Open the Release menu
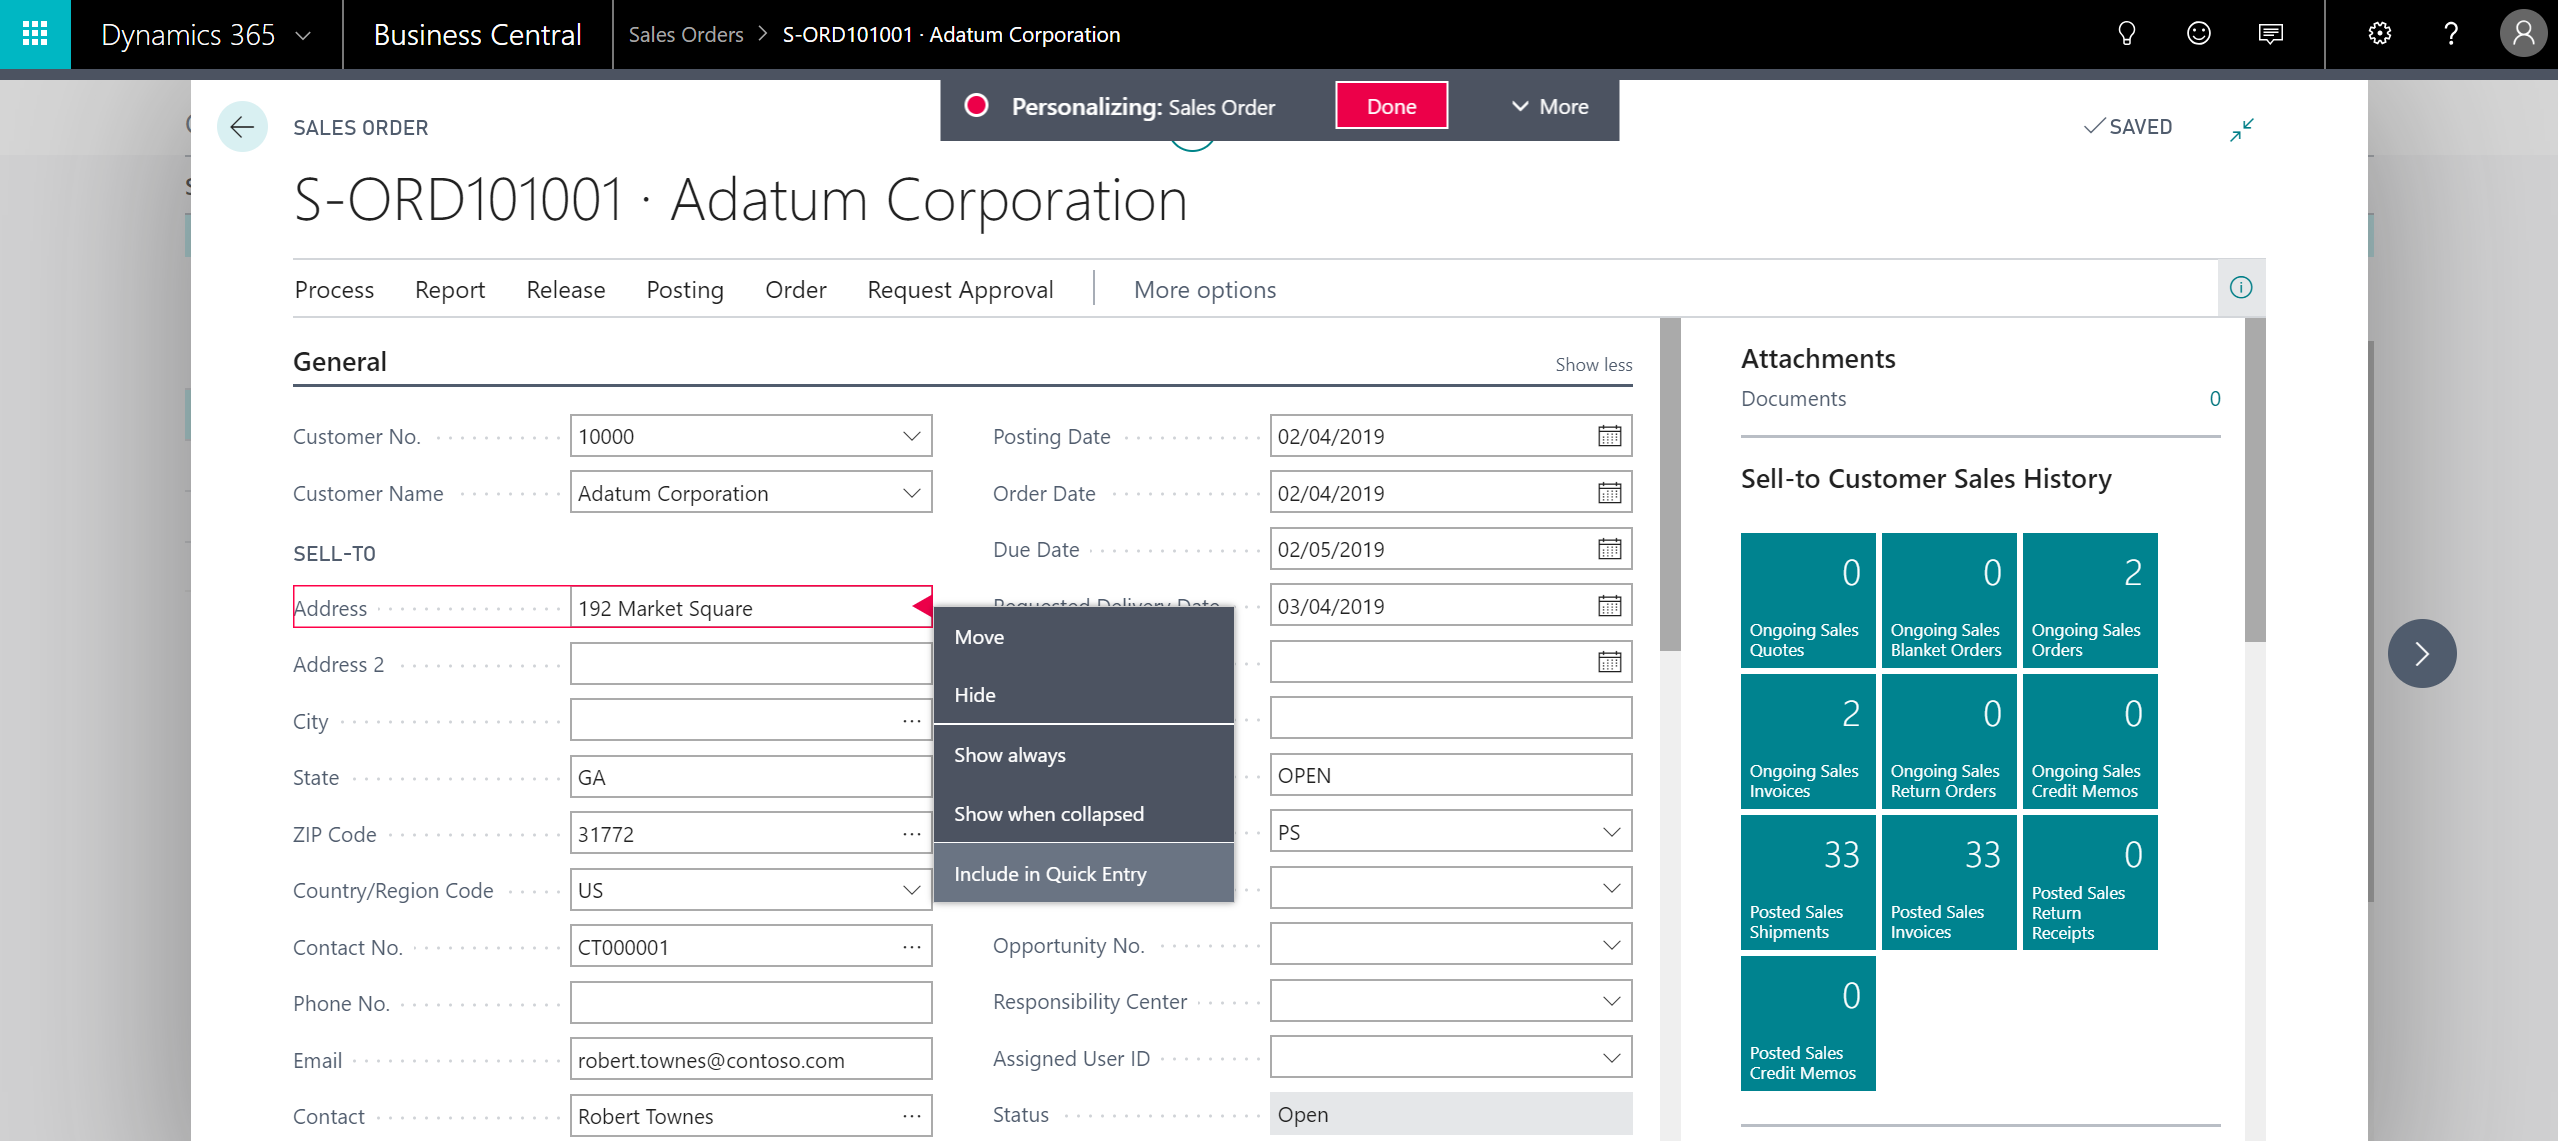The image size is (2558, 1141). coord(566,289)
